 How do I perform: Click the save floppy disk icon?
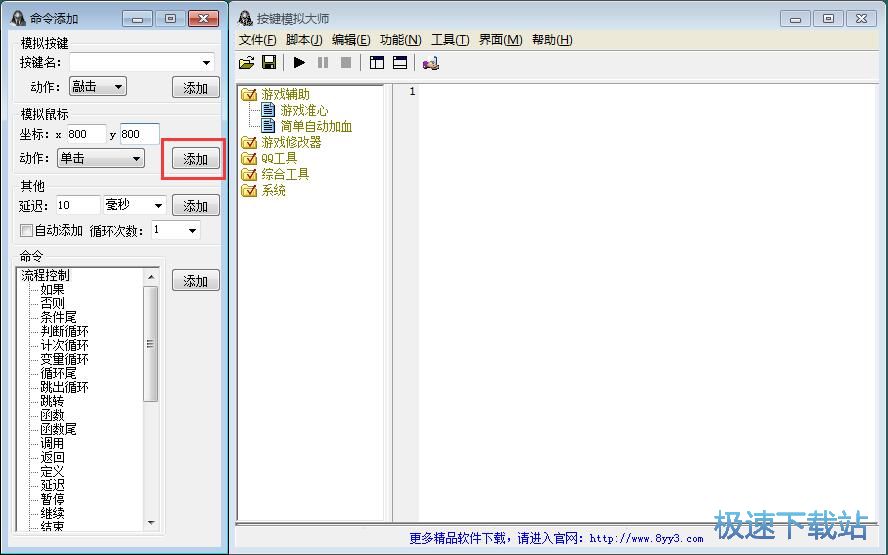pos(269,63)
